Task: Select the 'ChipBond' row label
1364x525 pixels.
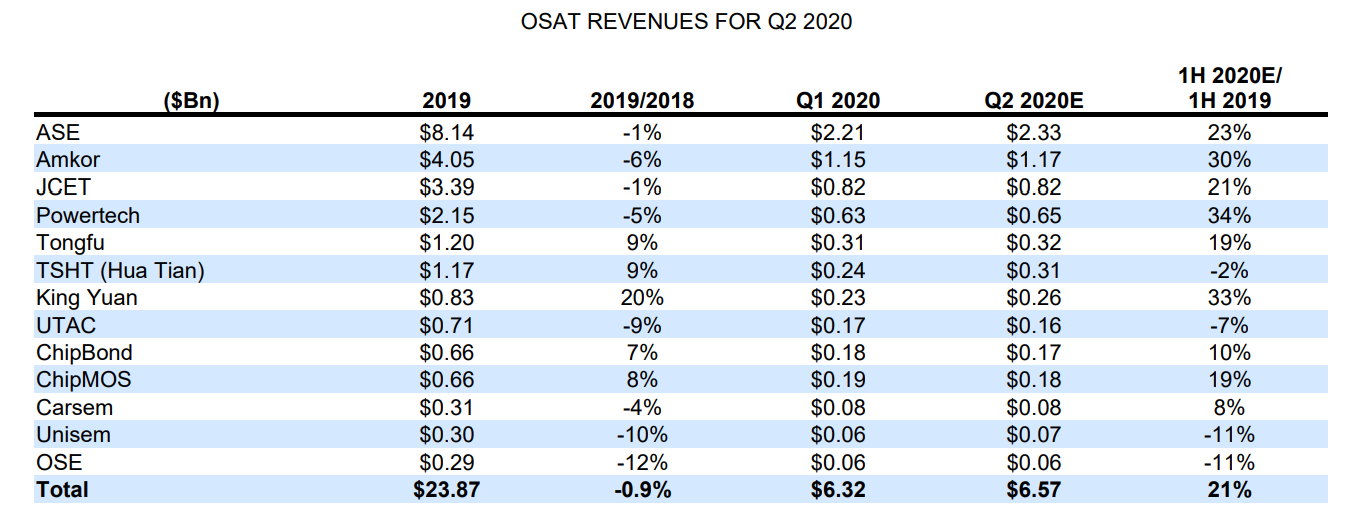Action: click(x=84, y=352)
